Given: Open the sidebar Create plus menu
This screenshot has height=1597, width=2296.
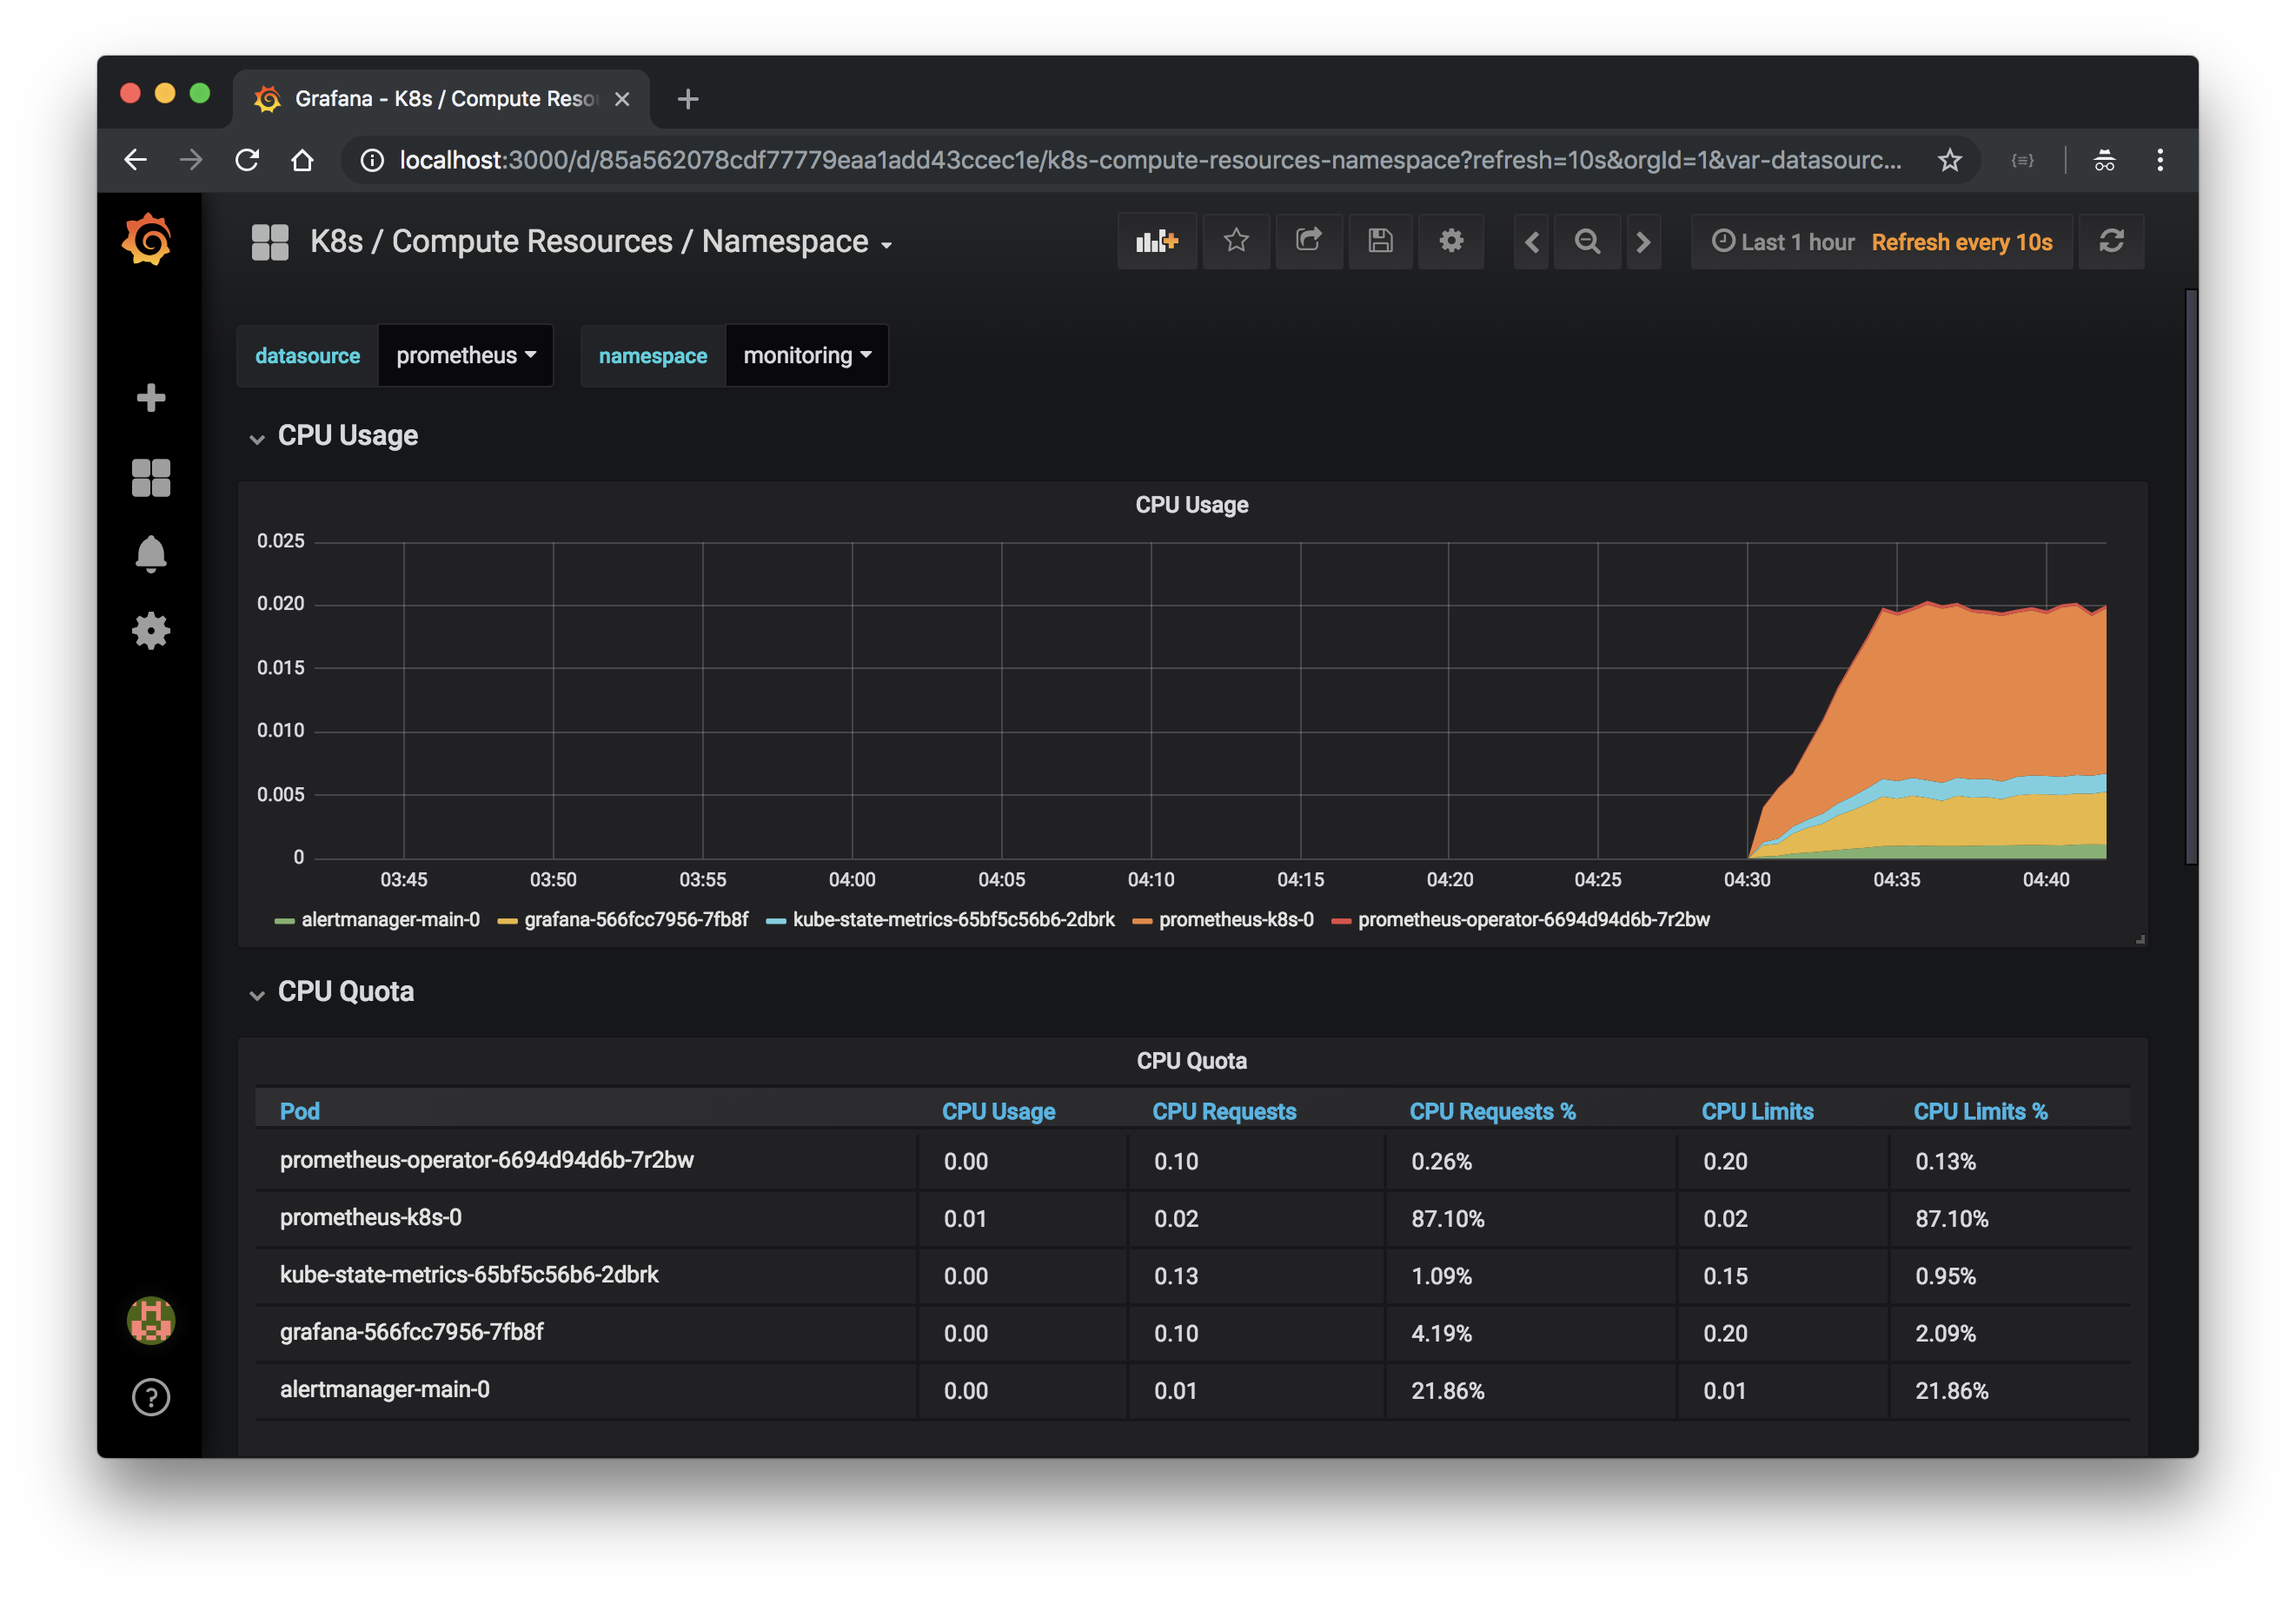Looking at the screenshot, I should [x=151, y=398].
